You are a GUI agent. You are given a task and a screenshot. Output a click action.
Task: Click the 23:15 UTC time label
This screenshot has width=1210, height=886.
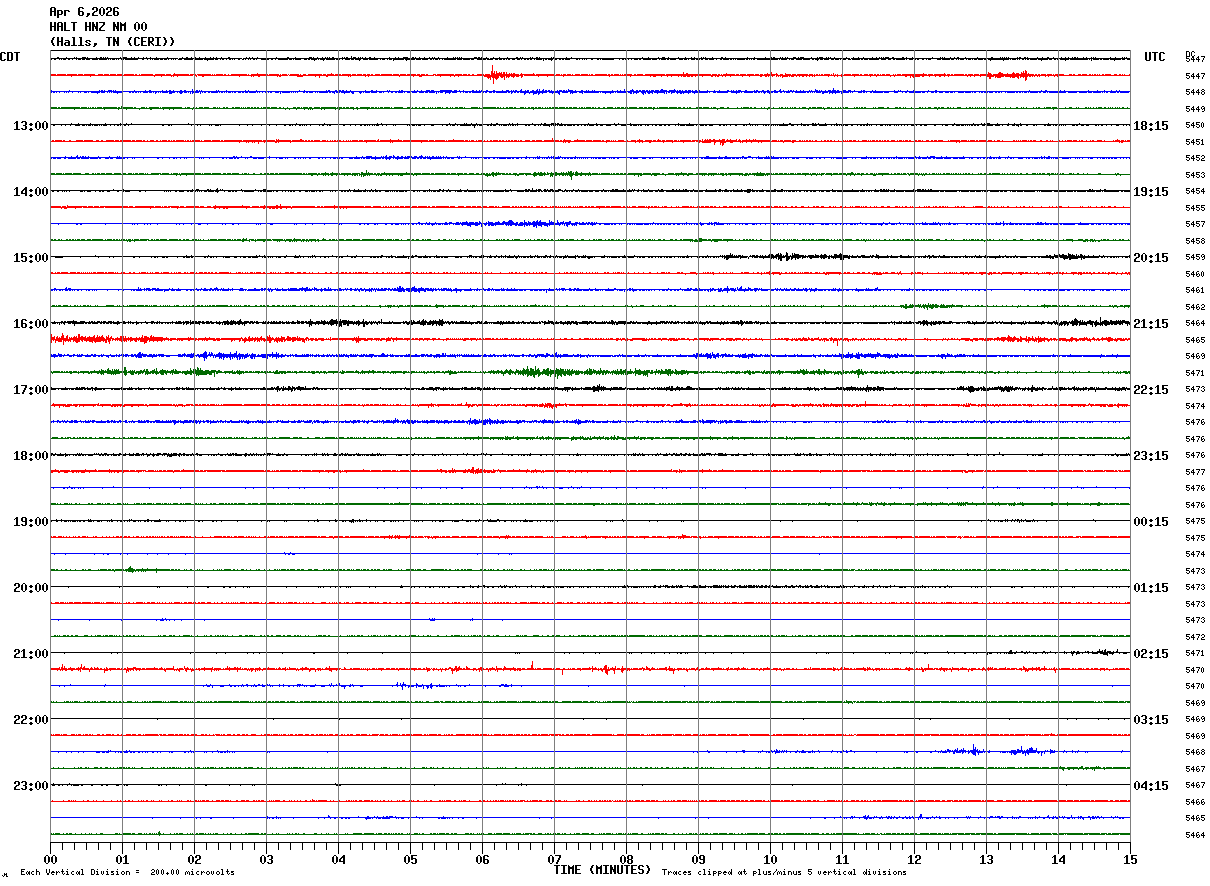pyautogui.click(x=1151, y=456)
